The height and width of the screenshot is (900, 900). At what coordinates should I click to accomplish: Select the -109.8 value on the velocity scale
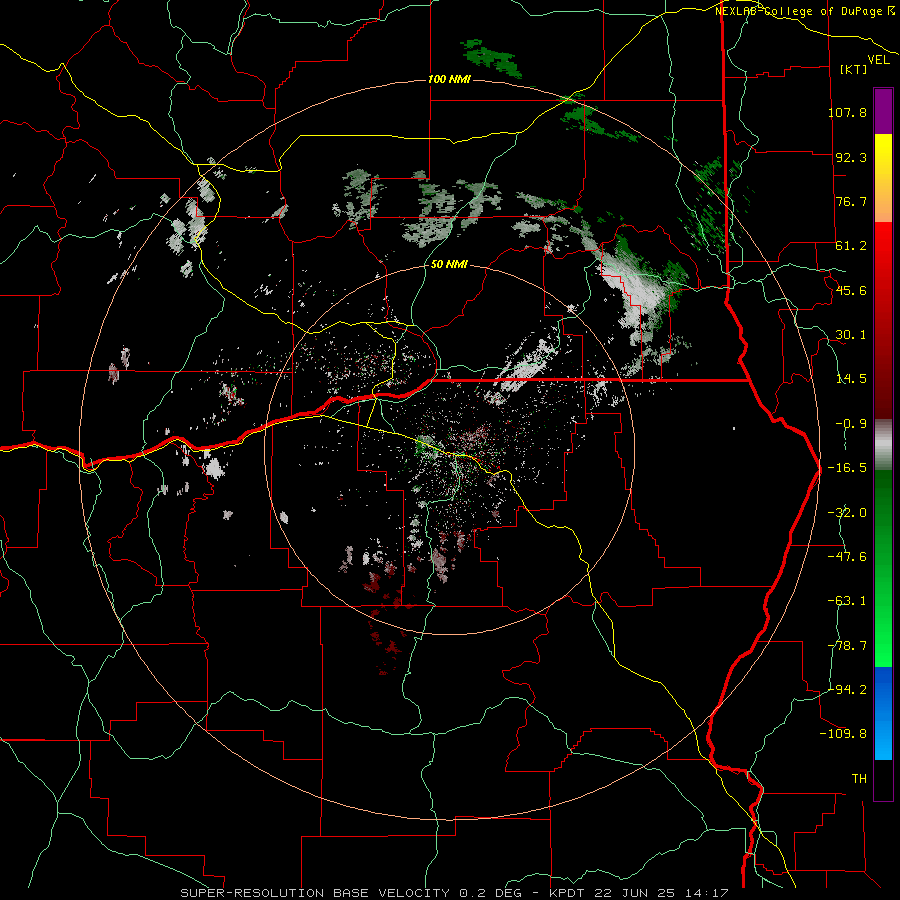[844, 734]
